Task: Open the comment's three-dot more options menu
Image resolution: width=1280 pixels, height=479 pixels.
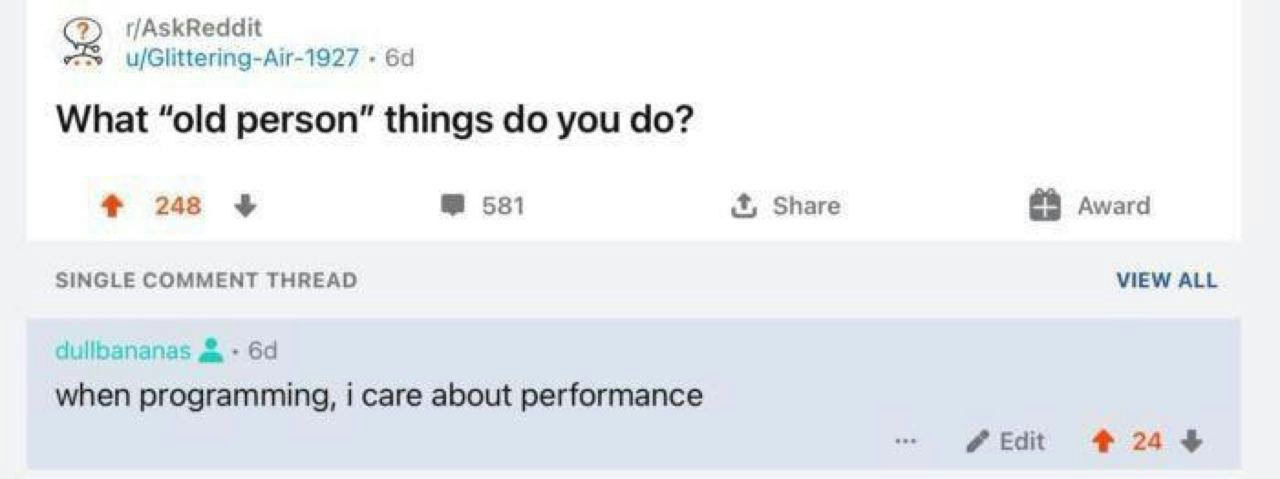Action: click(906, 441)
